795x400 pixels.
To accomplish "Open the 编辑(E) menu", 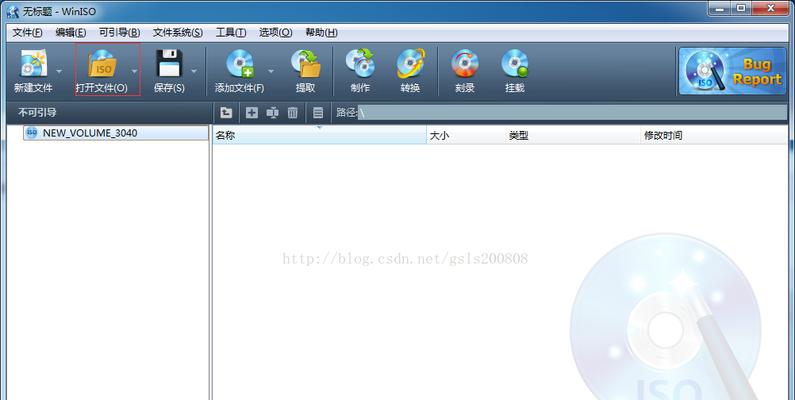I will [x=70, y=32].
